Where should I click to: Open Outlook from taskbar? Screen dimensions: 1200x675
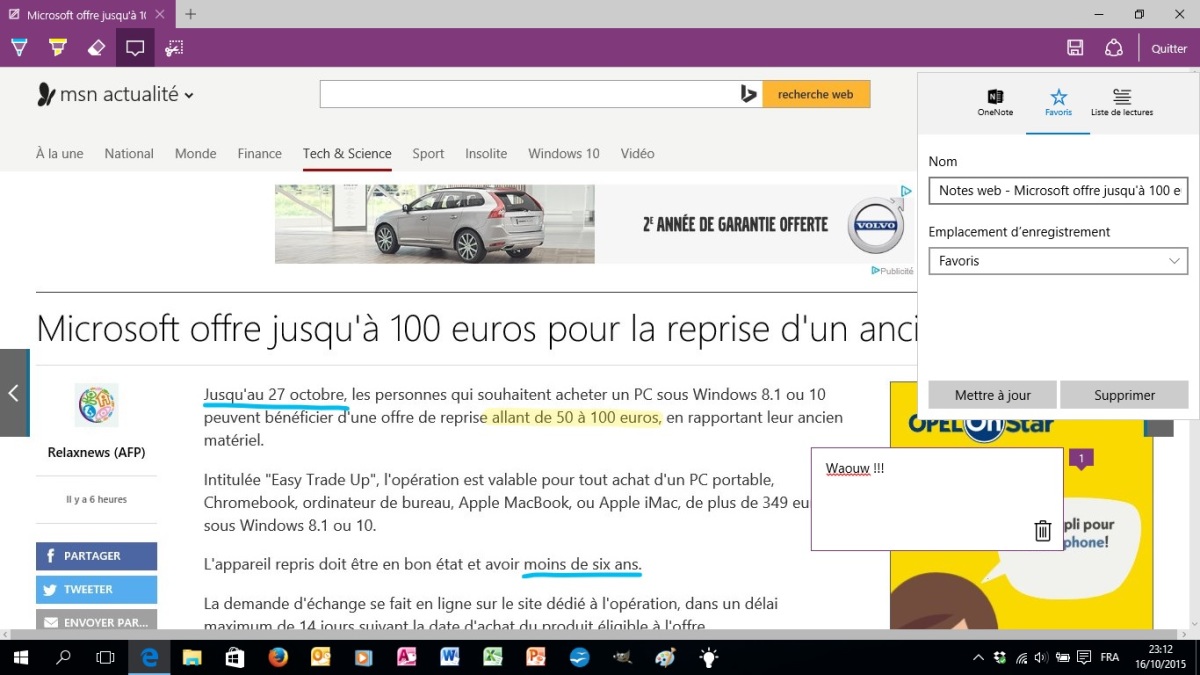click(x=321, y=657)
